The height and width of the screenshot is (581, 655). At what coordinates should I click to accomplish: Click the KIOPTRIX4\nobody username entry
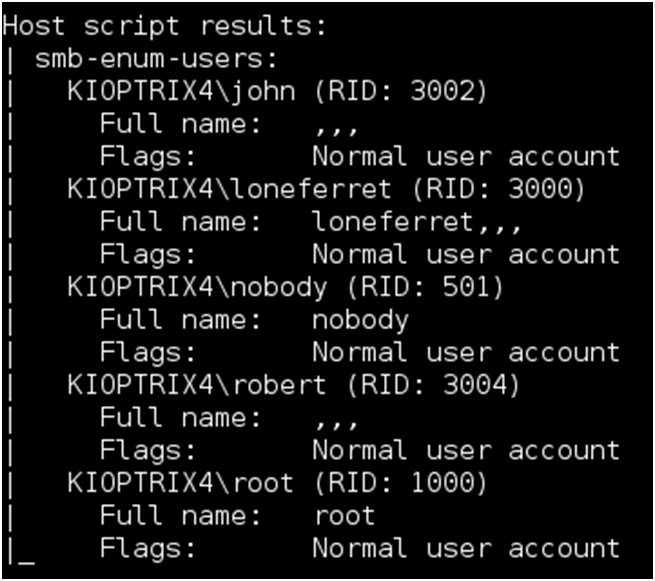click(197, 287)
